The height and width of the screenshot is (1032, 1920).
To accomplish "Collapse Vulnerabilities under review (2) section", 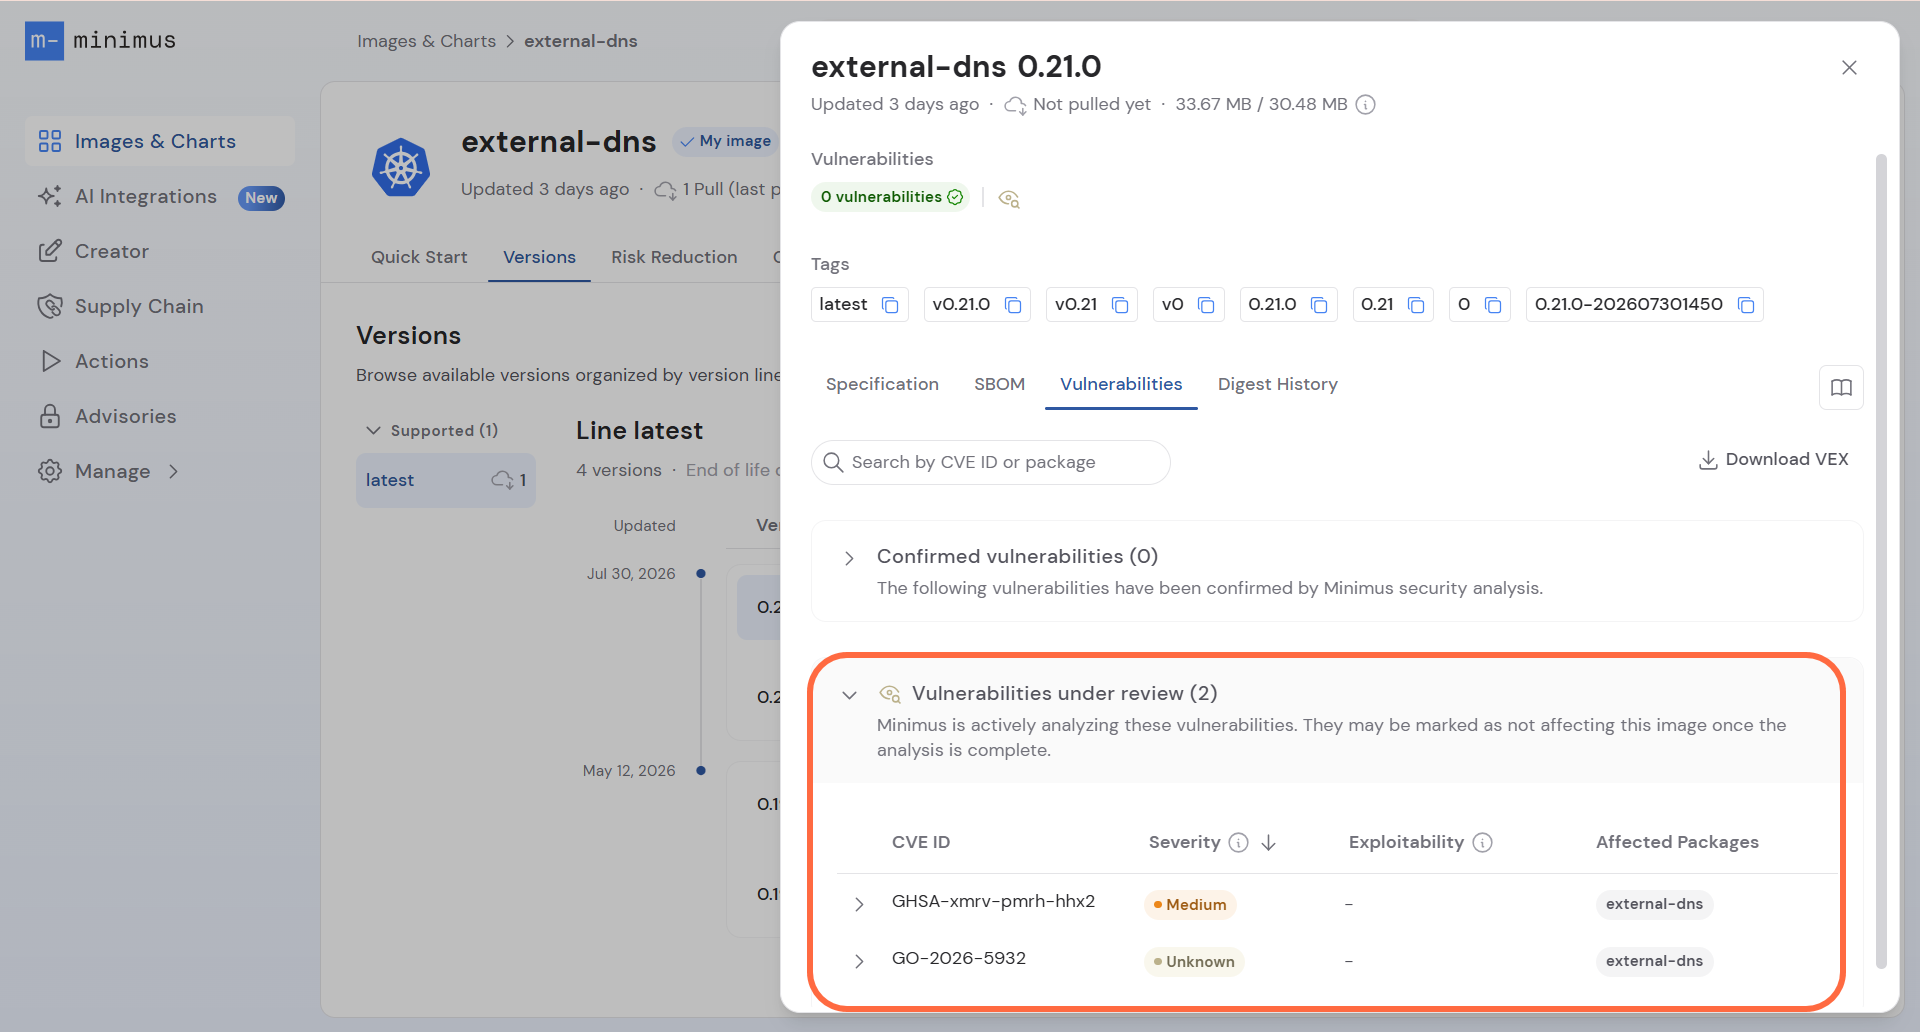I will pyautogui.click(x=849, y=695).
